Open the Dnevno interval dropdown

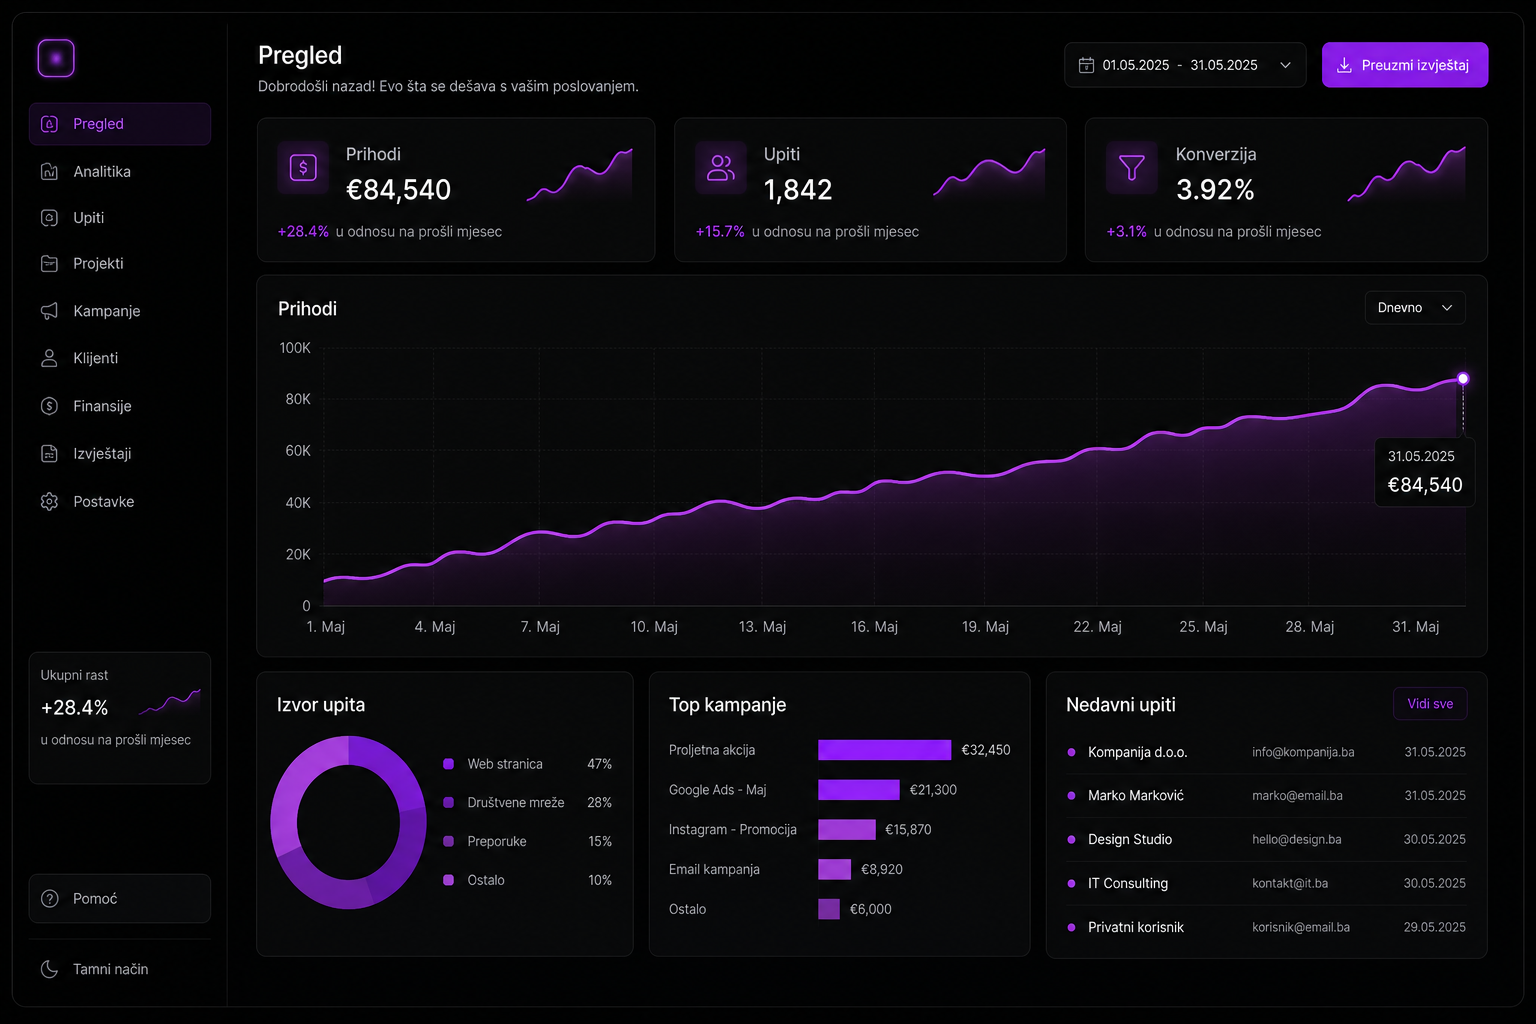(x=1415, y=308)
